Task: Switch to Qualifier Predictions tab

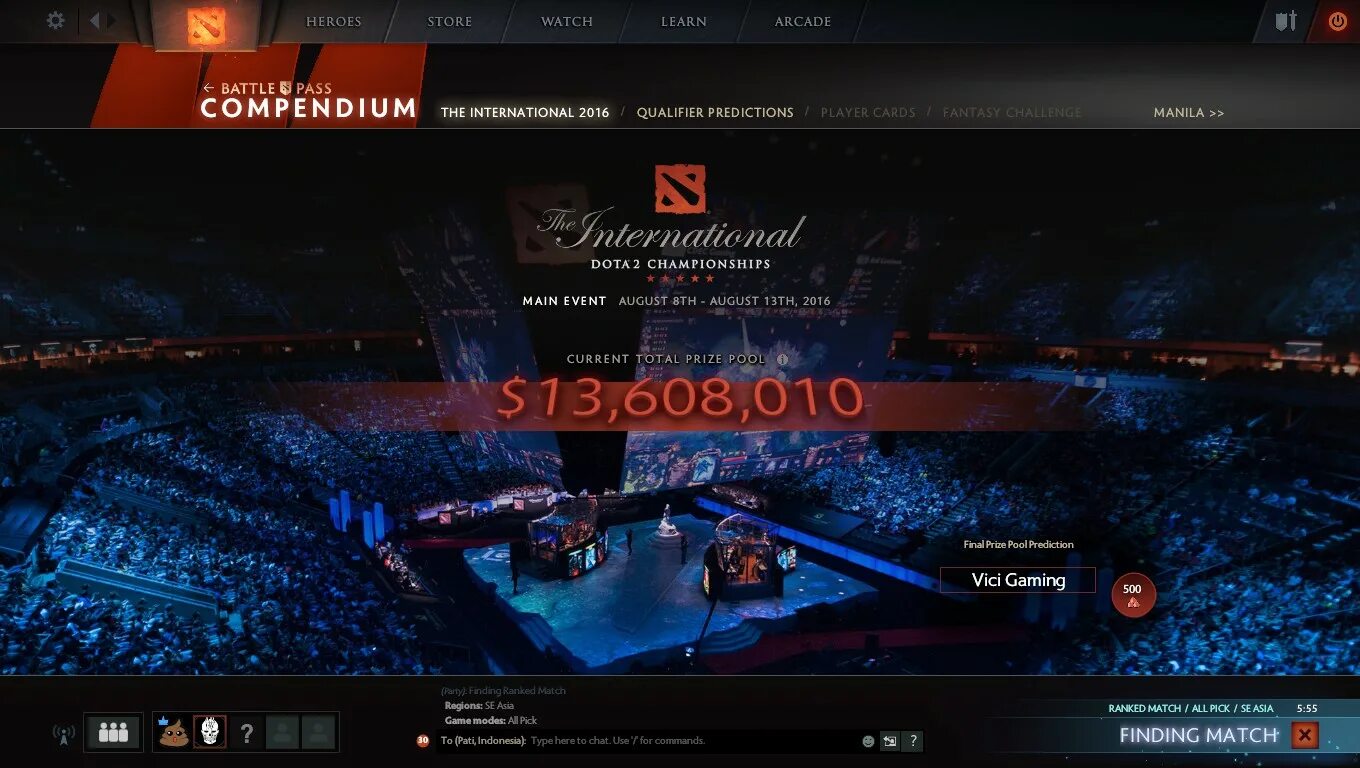Action: pos(715,113)
